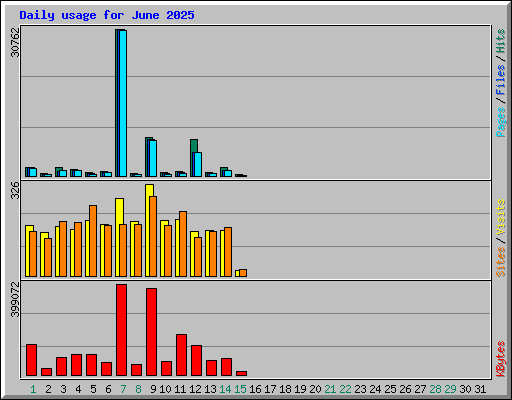Click the 'KBytes' legend label

tap(501, 359)
